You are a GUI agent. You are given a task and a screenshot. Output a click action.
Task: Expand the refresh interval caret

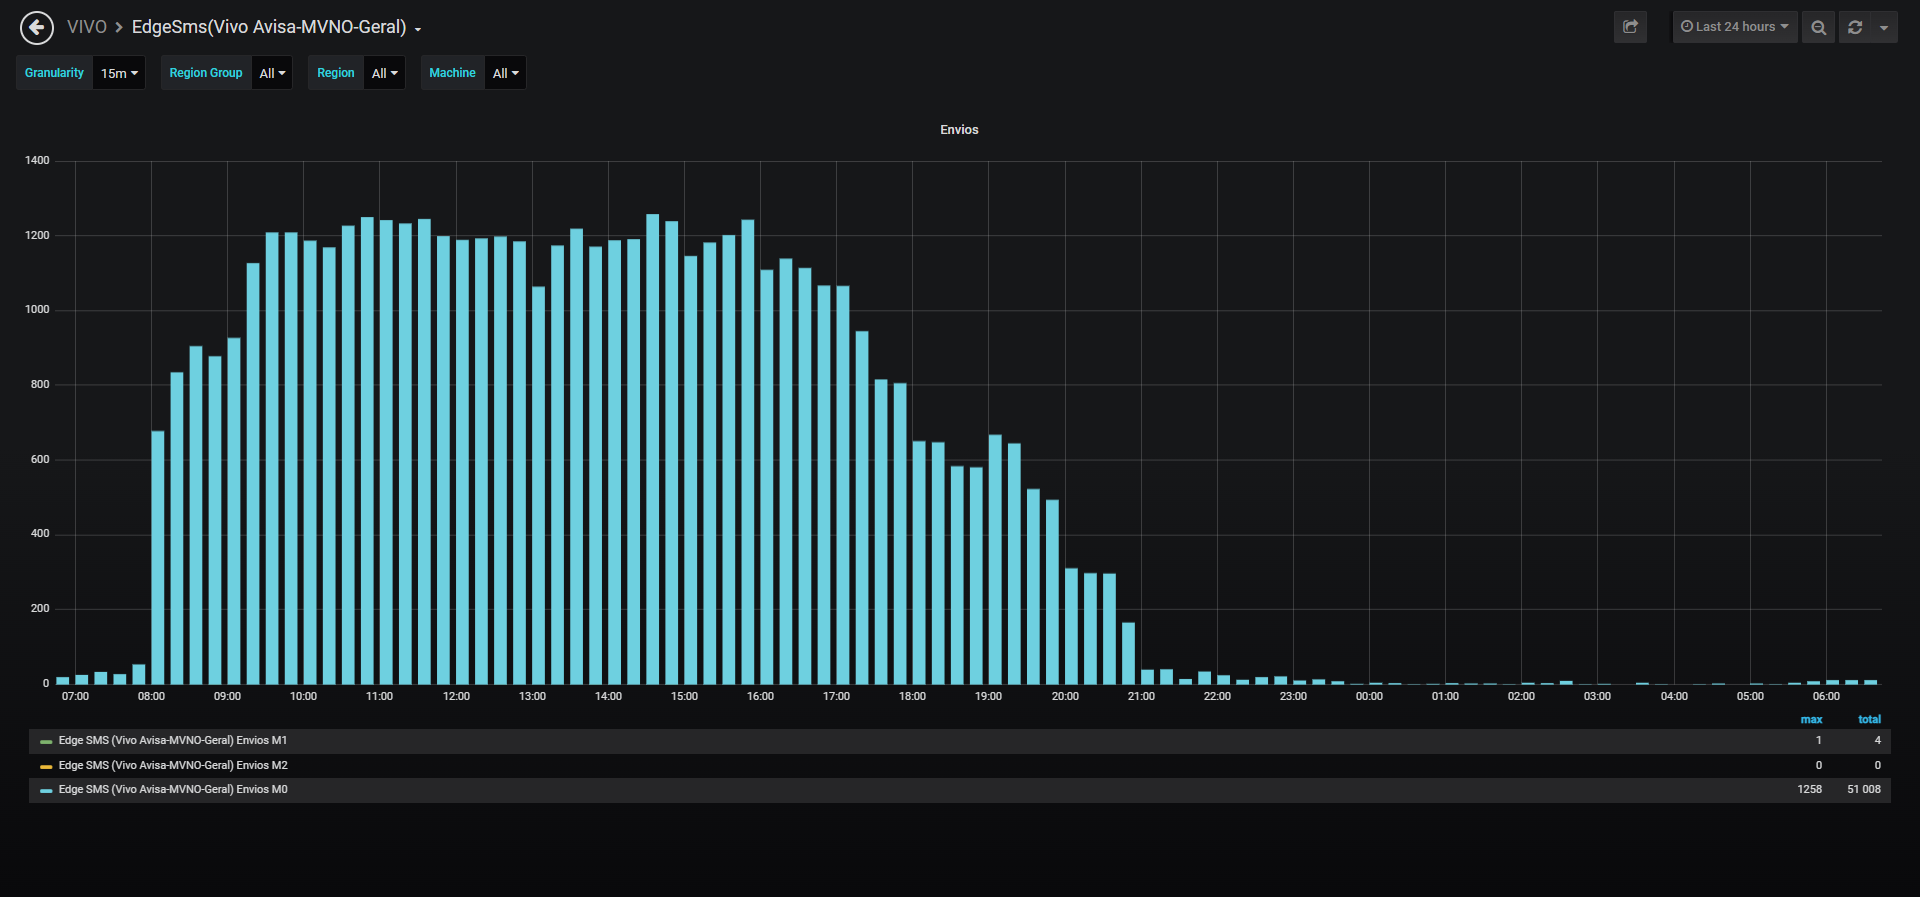pos(1884,27)
